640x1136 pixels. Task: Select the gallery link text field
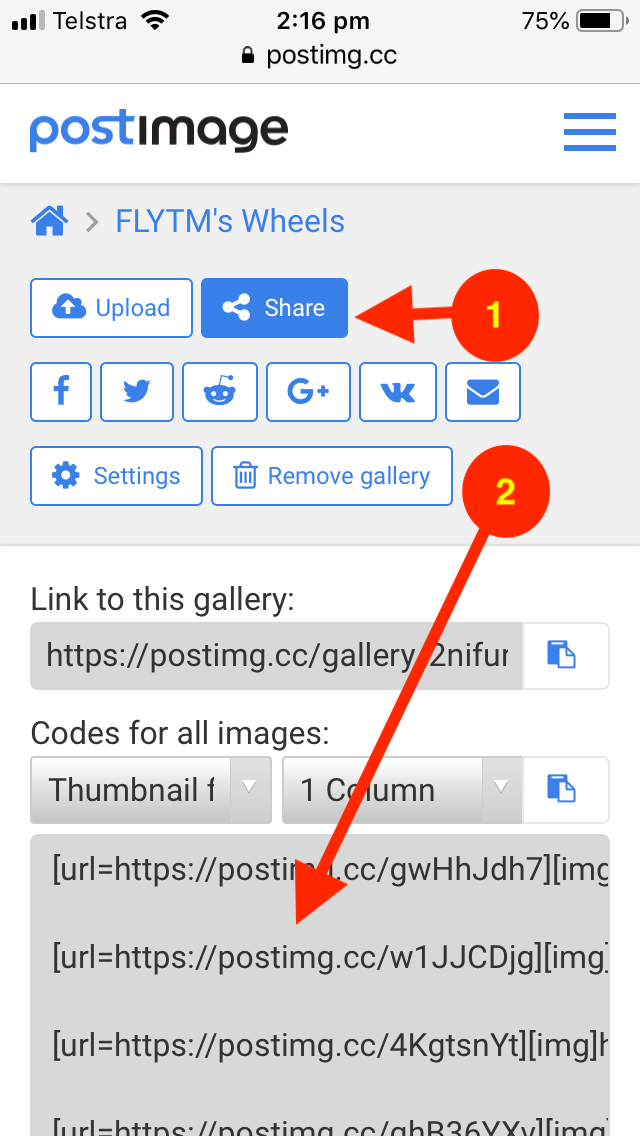[x=276, y=656]
